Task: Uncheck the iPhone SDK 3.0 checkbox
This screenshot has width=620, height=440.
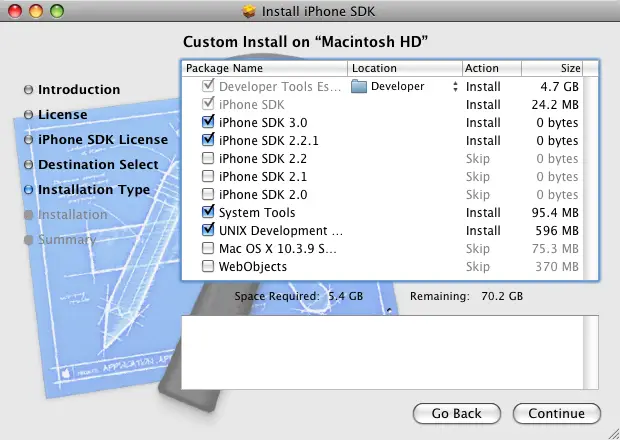Action: tap(208, 122)
